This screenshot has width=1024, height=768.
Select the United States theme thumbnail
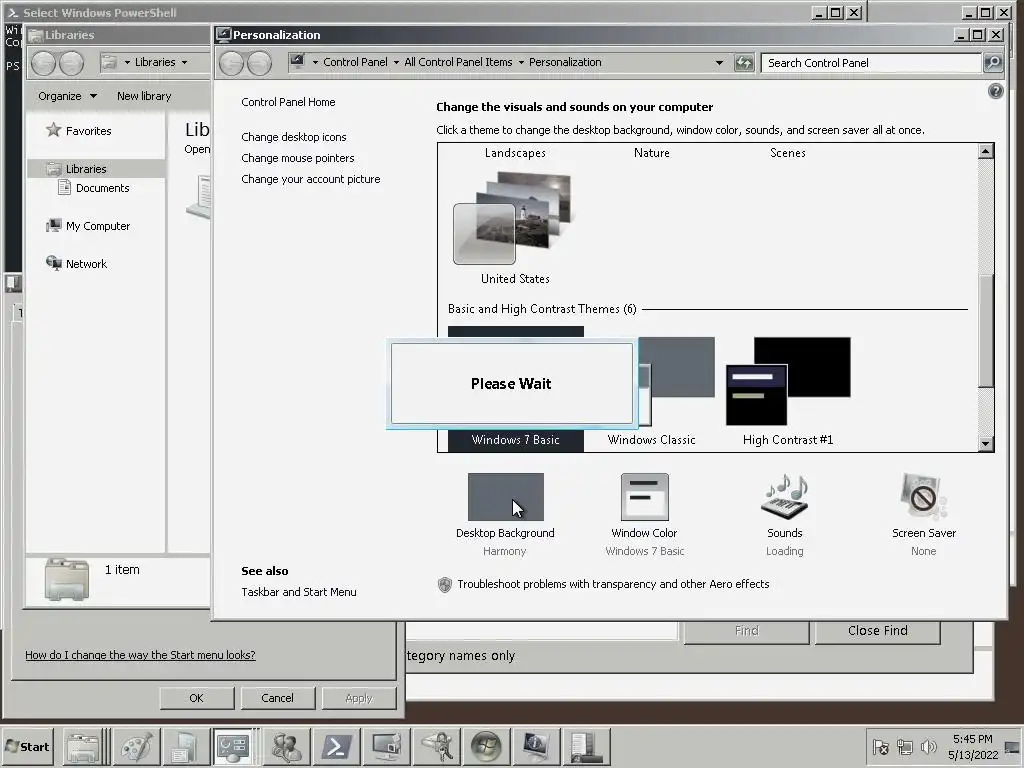pyautogui.click(x=513, y=219)
